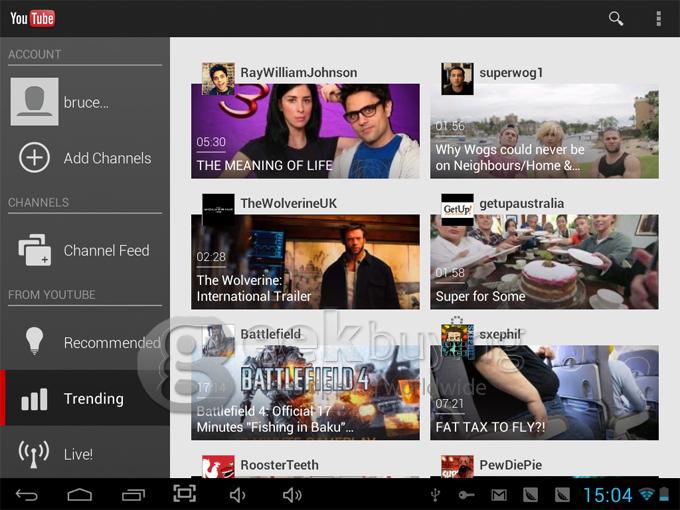Tap the mail notification icon
Viewport: 680px width, 510px height.
click(x=499, y=494)
